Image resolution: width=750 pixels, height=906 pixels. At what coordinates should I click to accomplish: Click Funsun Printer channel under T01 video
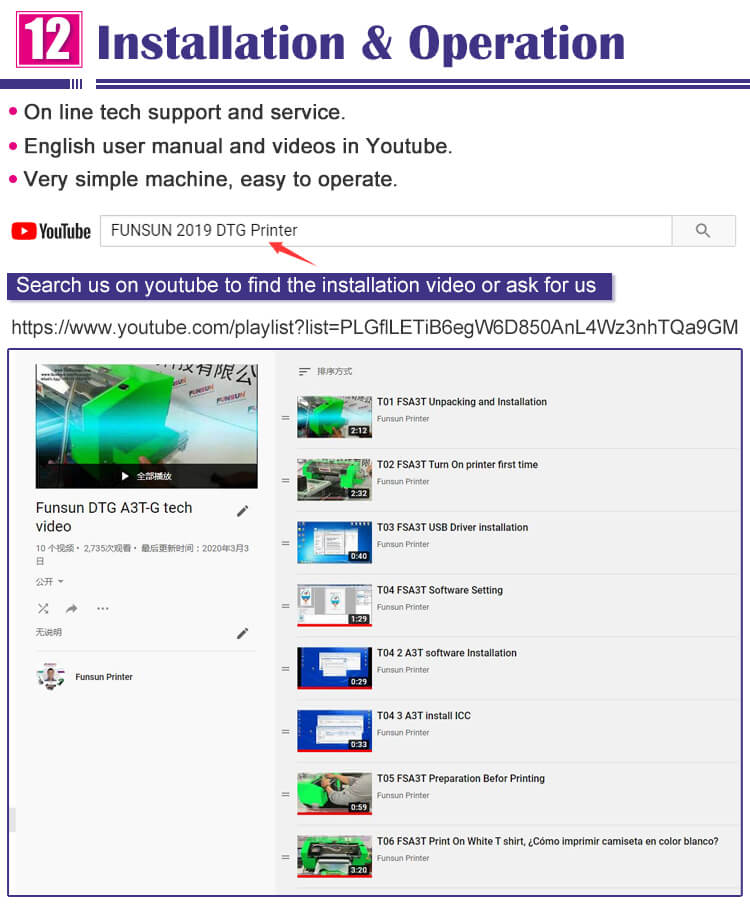(x=403, y=419)
